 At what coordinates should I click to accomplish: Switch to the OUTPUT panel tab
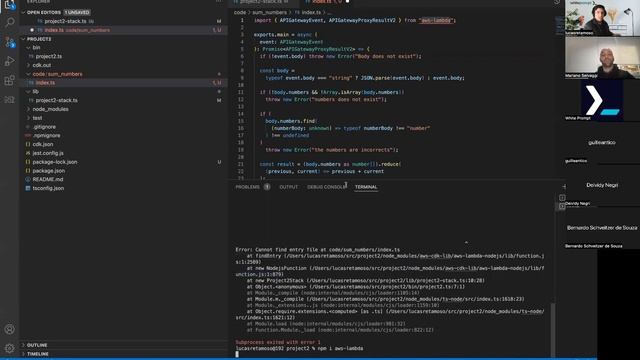pyautogui.click(x=289, y=187)
